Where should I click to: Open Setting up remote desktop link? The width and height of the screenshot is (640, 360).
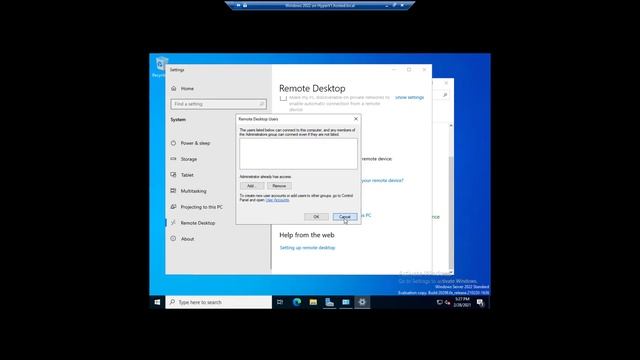307,248
